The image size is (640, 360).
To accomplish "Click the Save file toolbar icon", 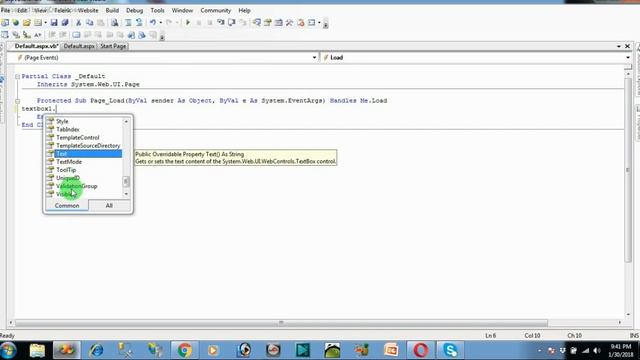I will (x=53, y=23).
